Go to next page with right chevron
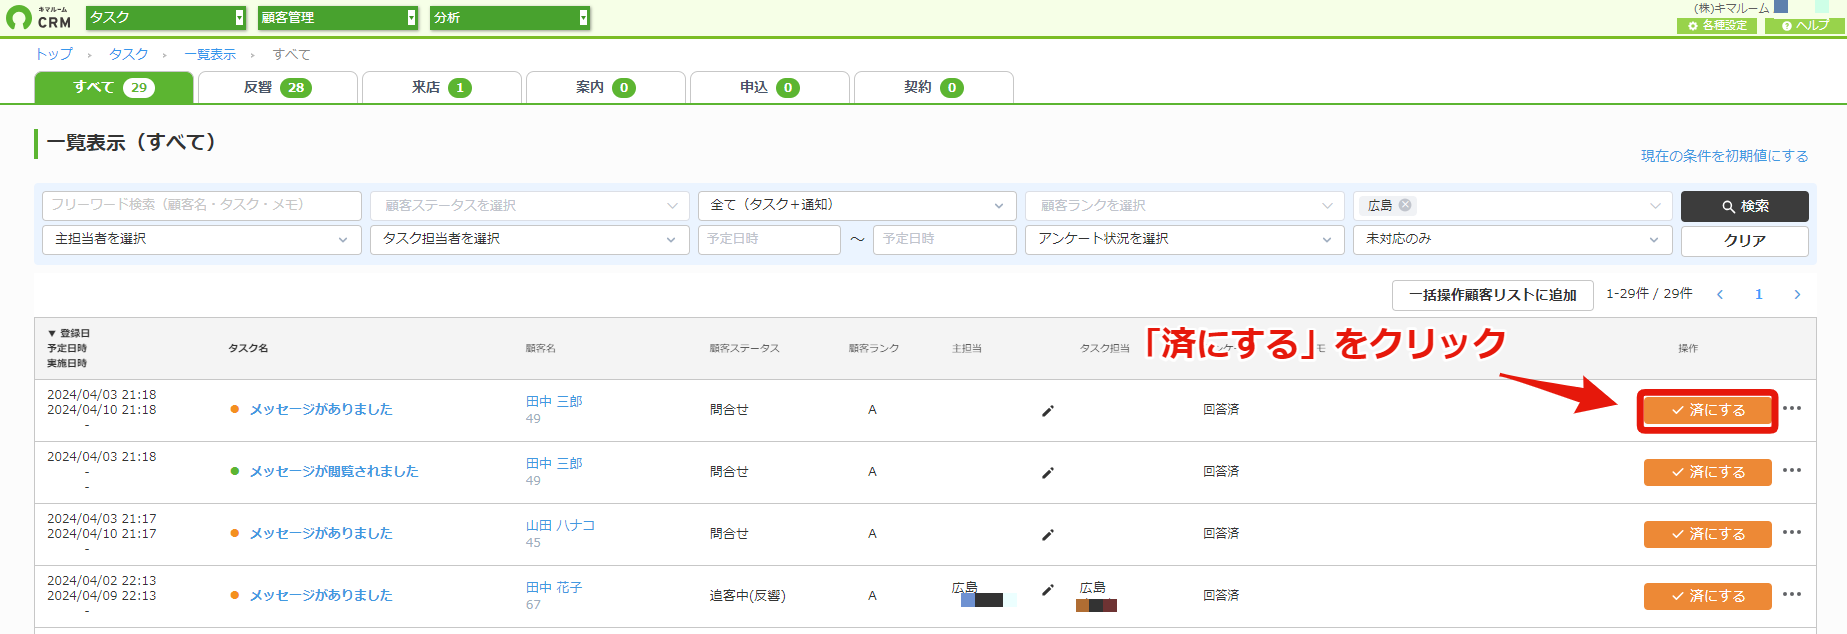This screenshot has height=634, width=1847. pyautogui.click(x=1797, y=294)
